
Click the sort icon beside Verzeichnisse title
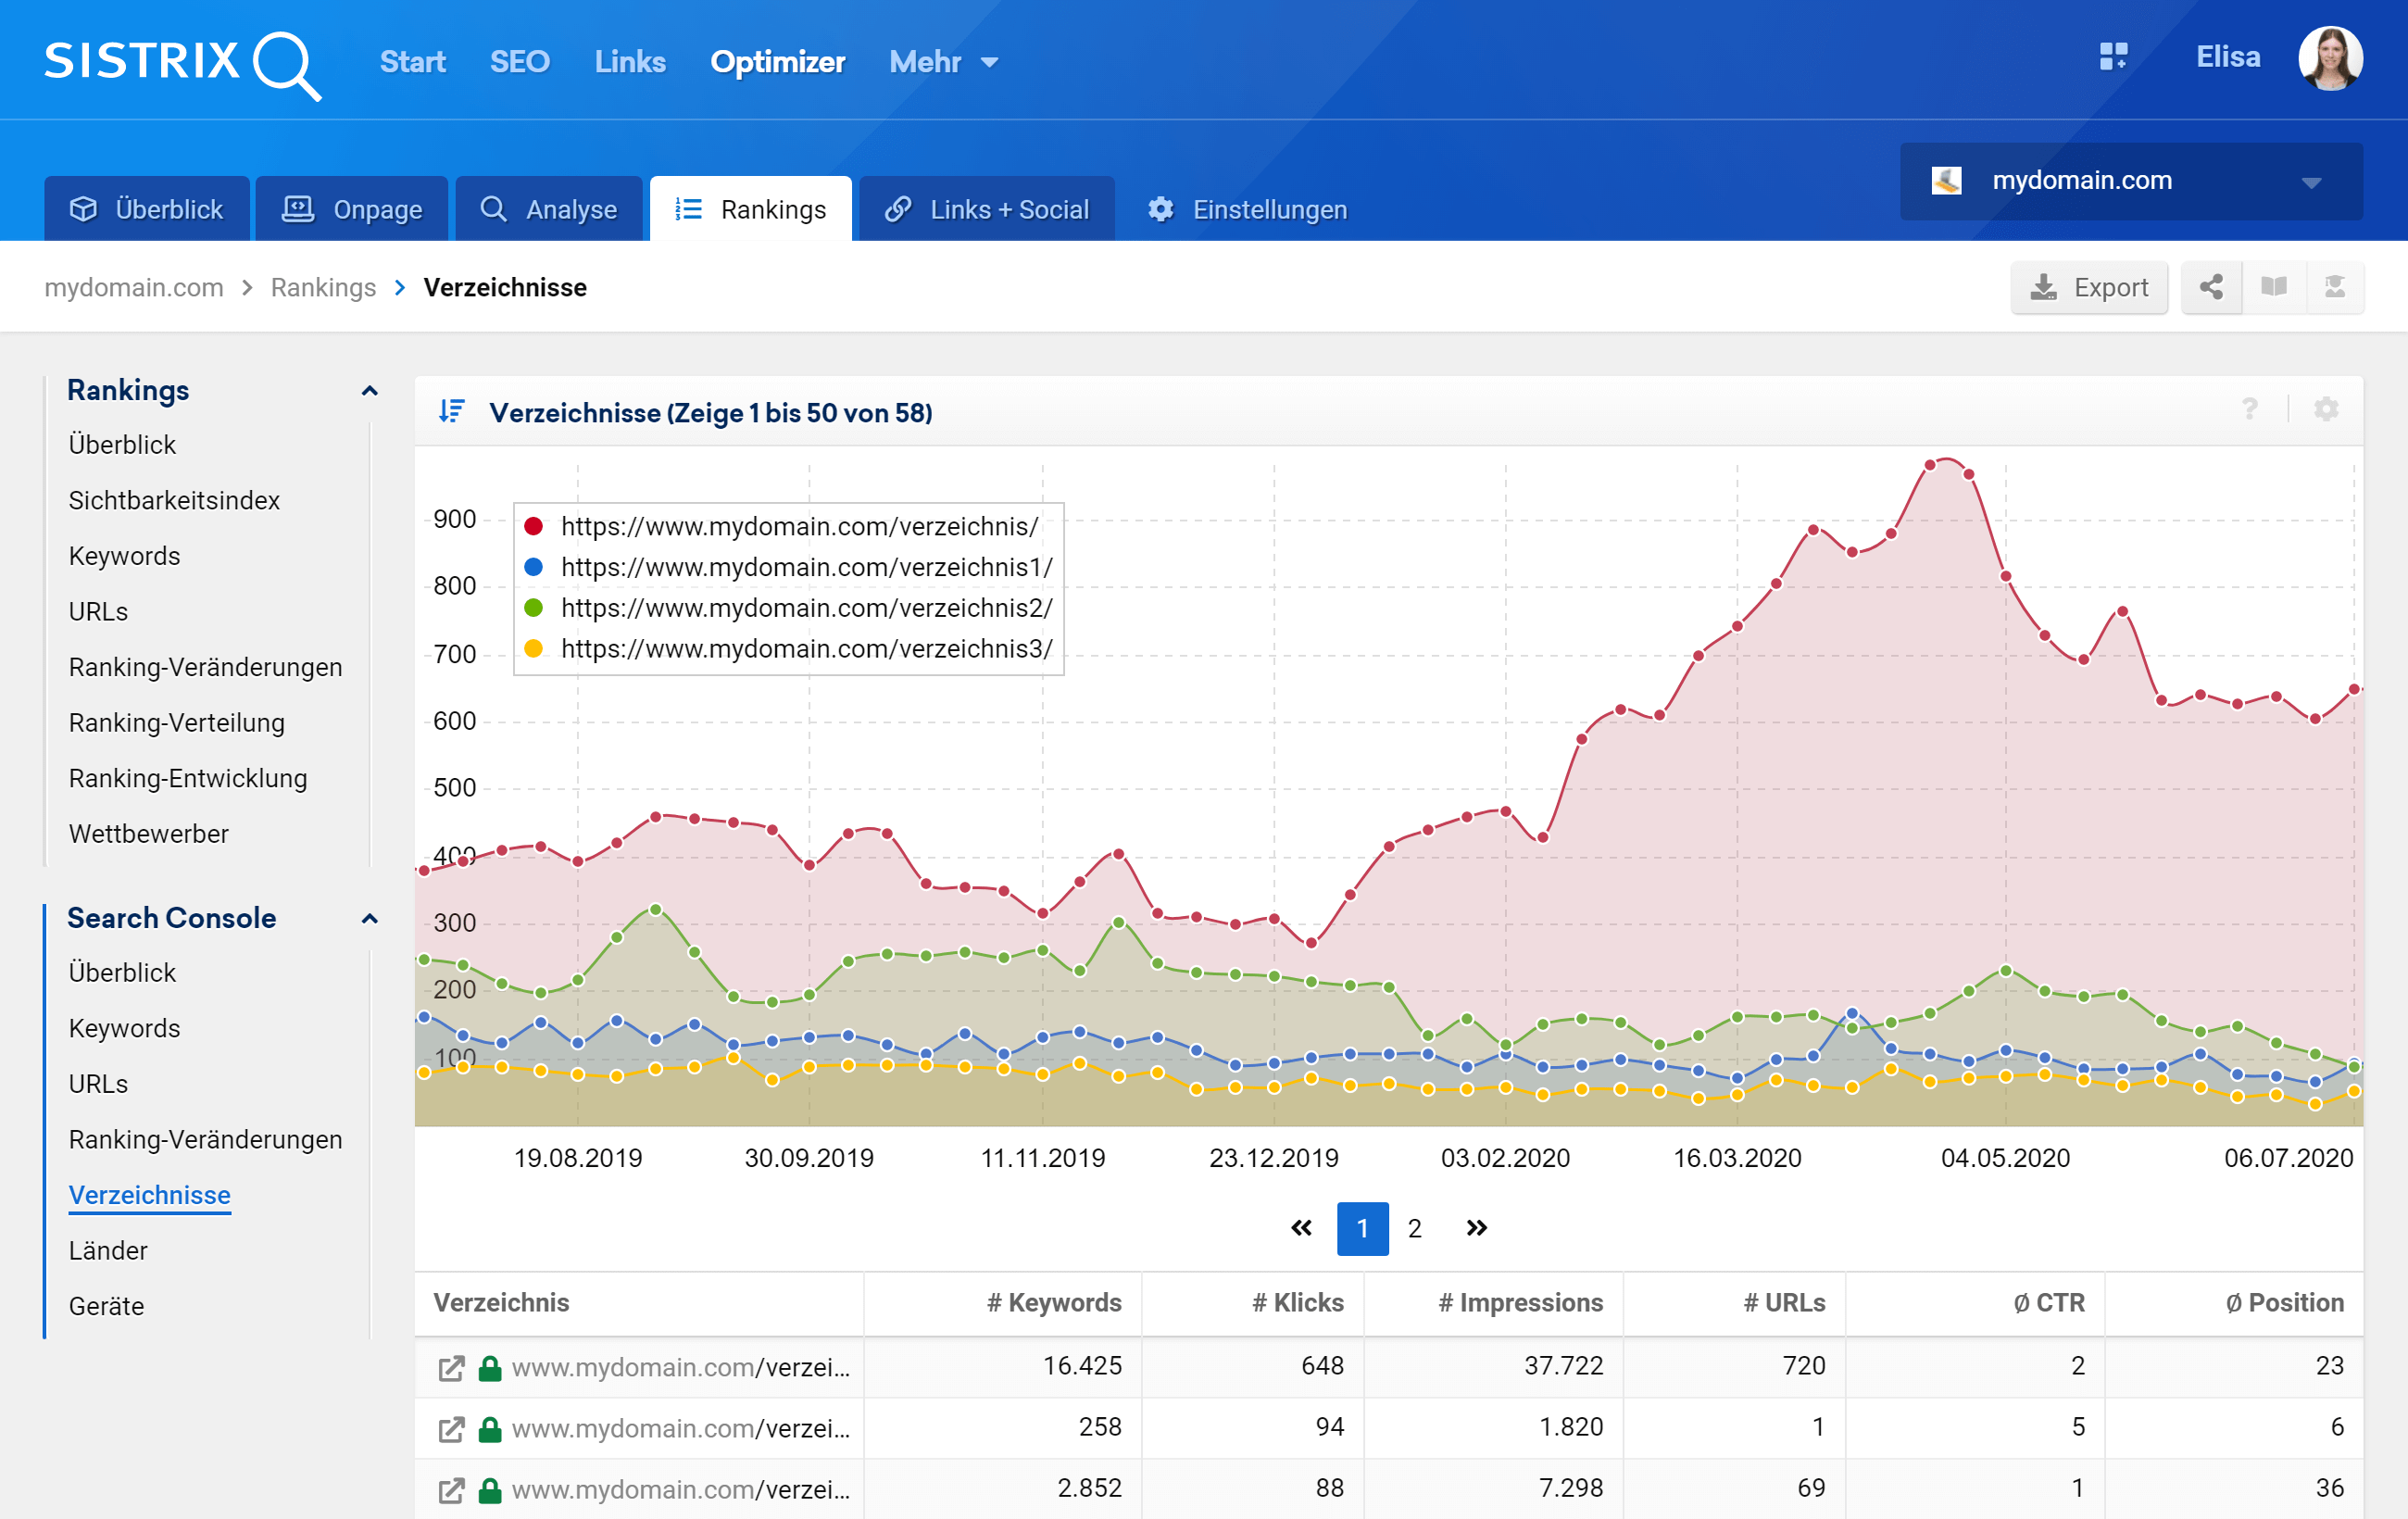tap(452, 412)
